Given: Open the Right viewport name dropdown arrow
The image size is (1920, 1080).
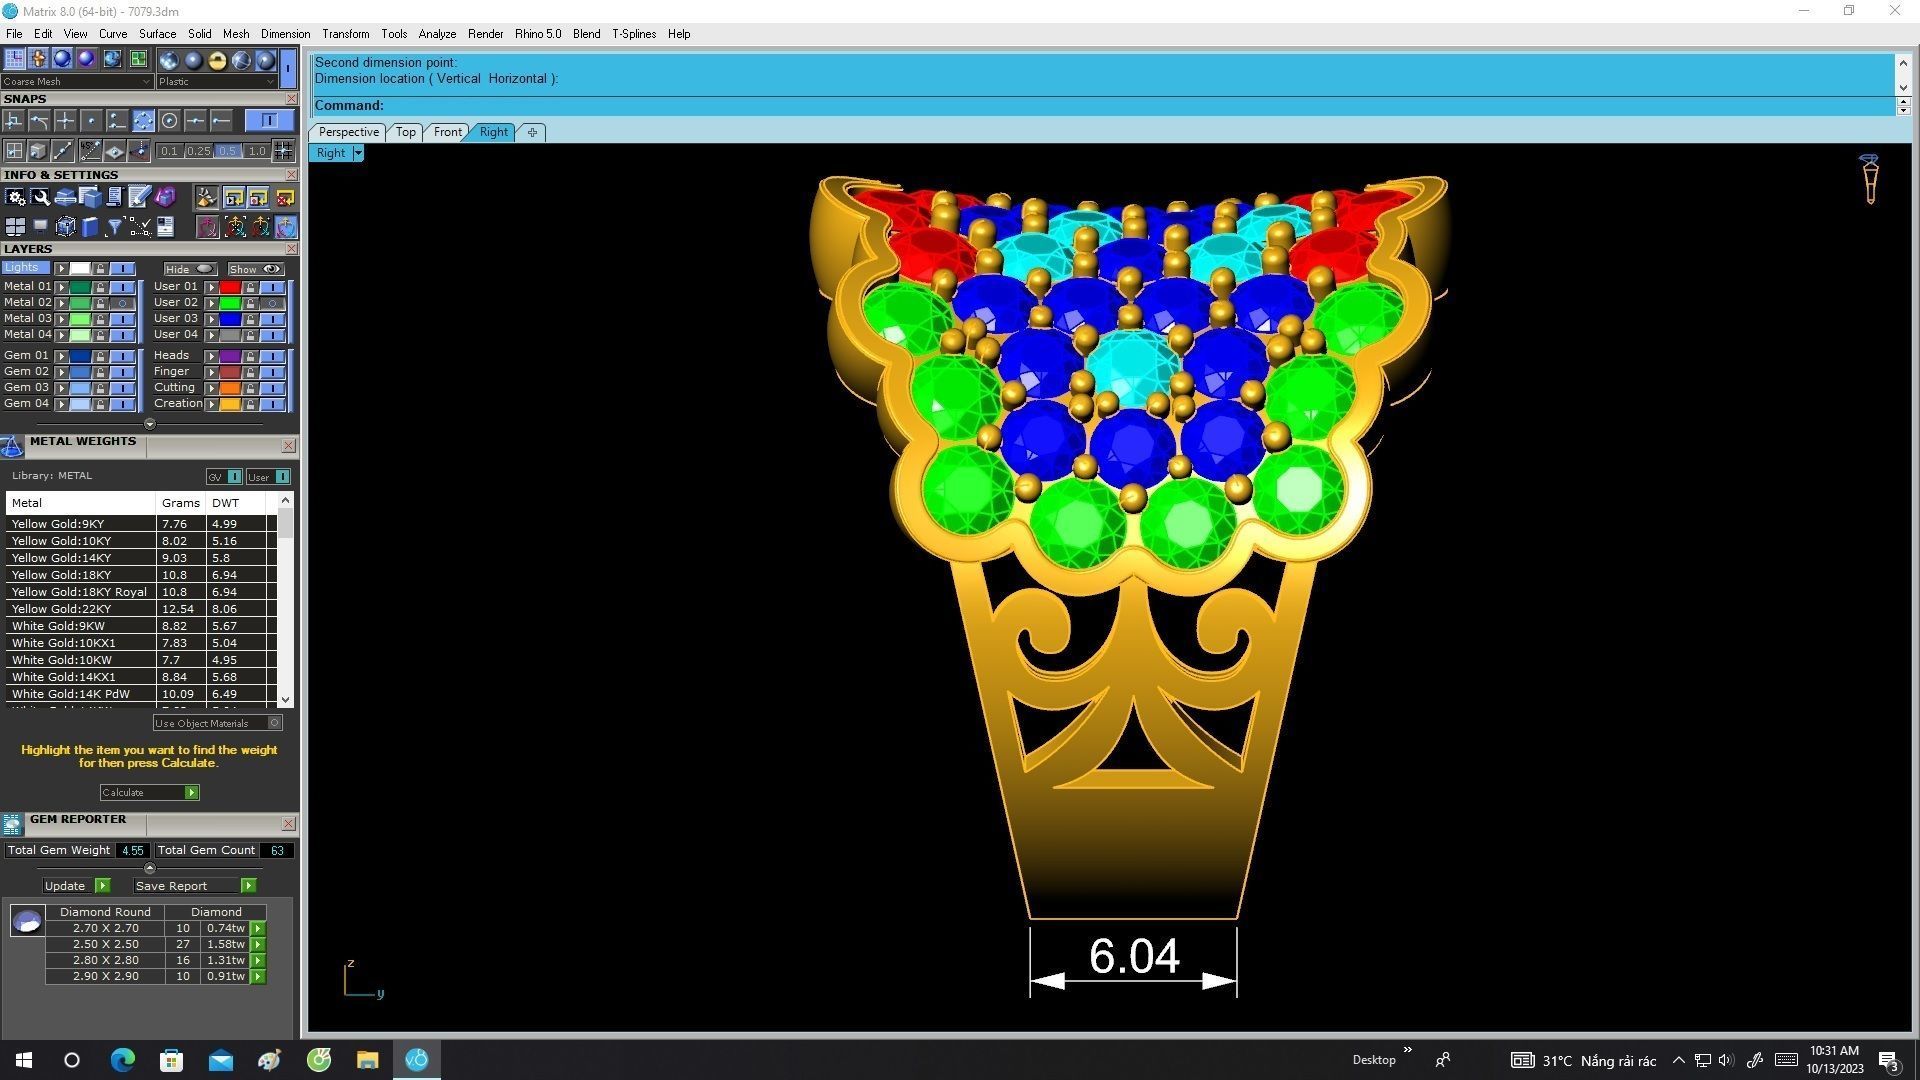Looking at the screenshot, I should pyautogui.click(x=358, y=153).
